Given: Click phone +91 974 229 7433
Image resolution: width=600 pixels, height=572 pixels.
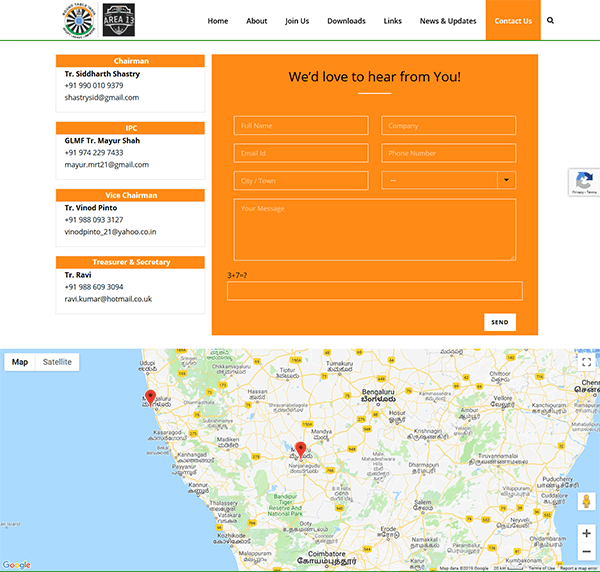Looking at the screenshot, I should 94,153.
